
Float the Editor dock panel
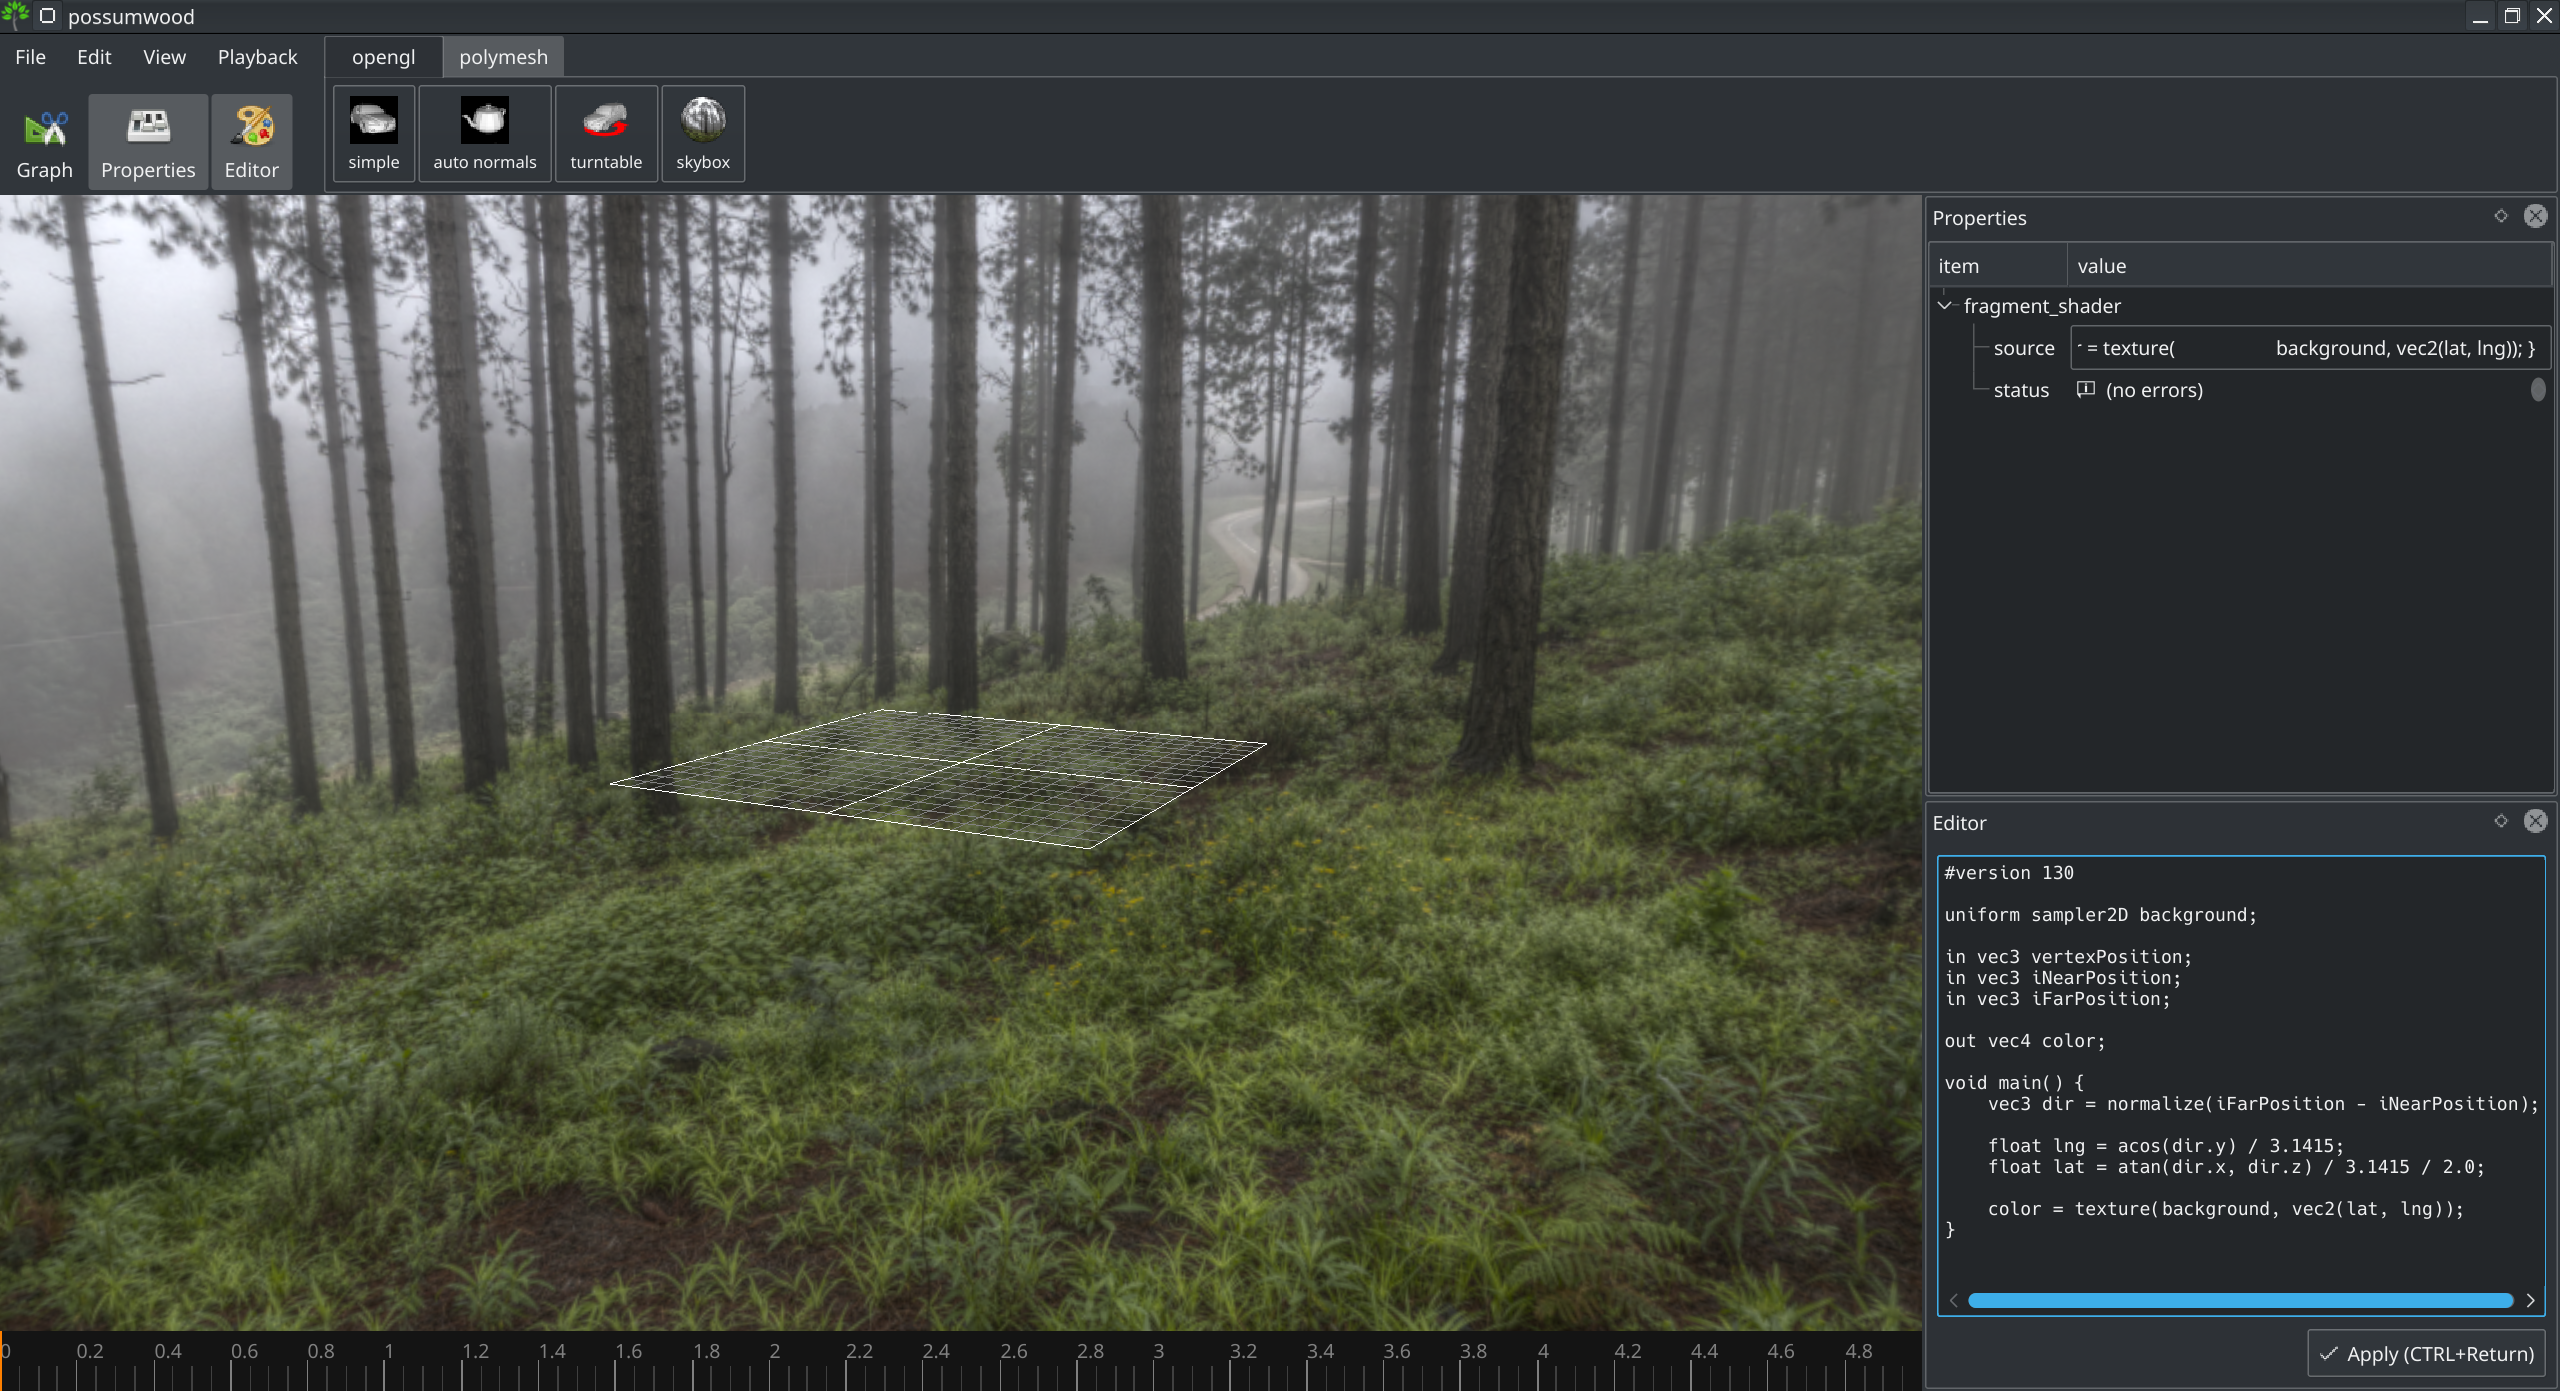click(2501, 821)
